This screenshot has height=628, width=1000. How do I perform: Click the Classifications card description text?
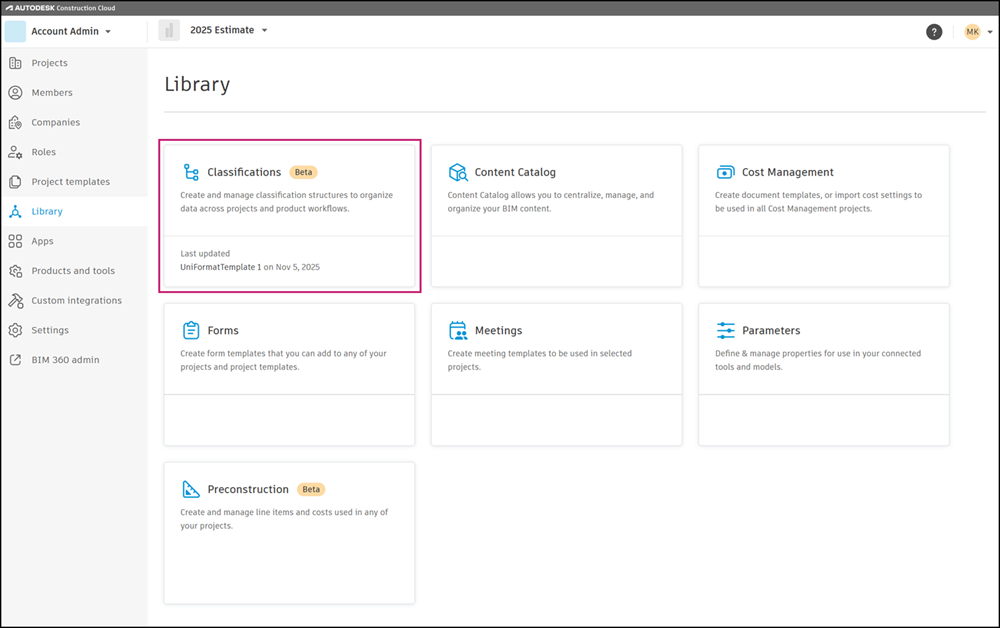286,201
